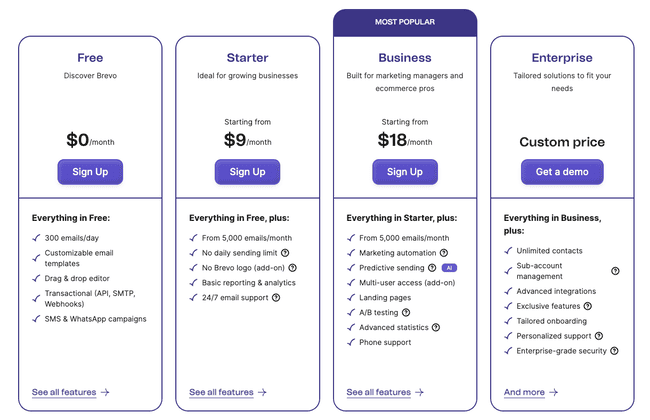Click Get a demo for Enterprise
The image size is (650, 420).
562,172
